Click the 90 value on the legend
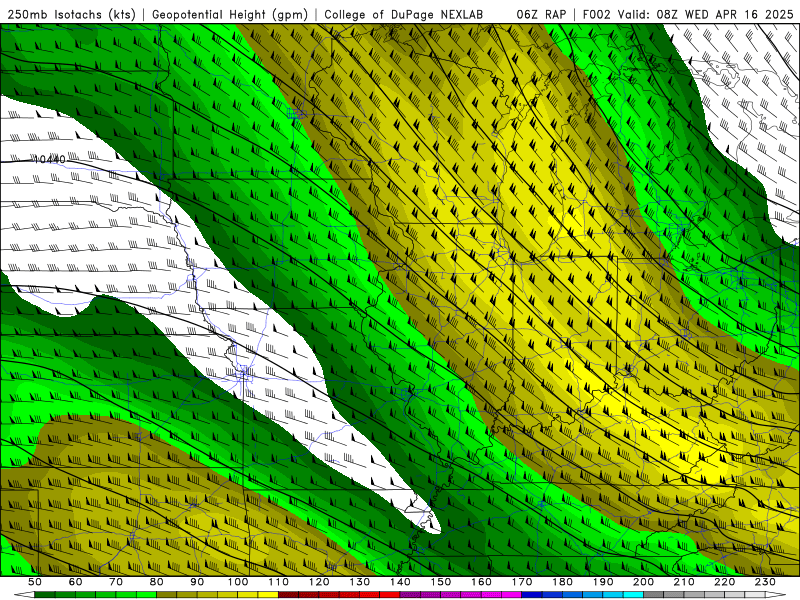Viewport: 800px width, 600px height. (x=197, y=582)
